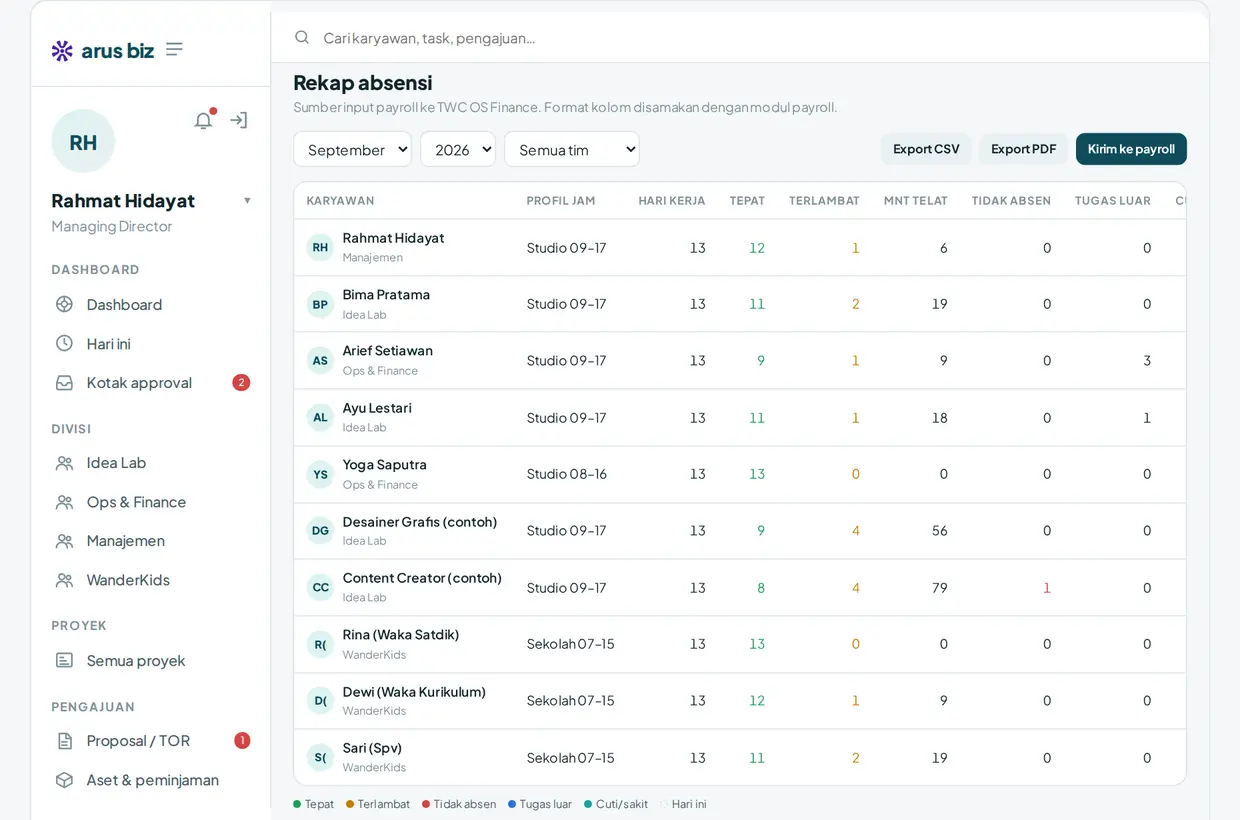The width and height of the screenshot is (1240, 820).
Task: Expand the user menu arrow beside Rahmat Hidayat
Action: [x=247, y=201]
